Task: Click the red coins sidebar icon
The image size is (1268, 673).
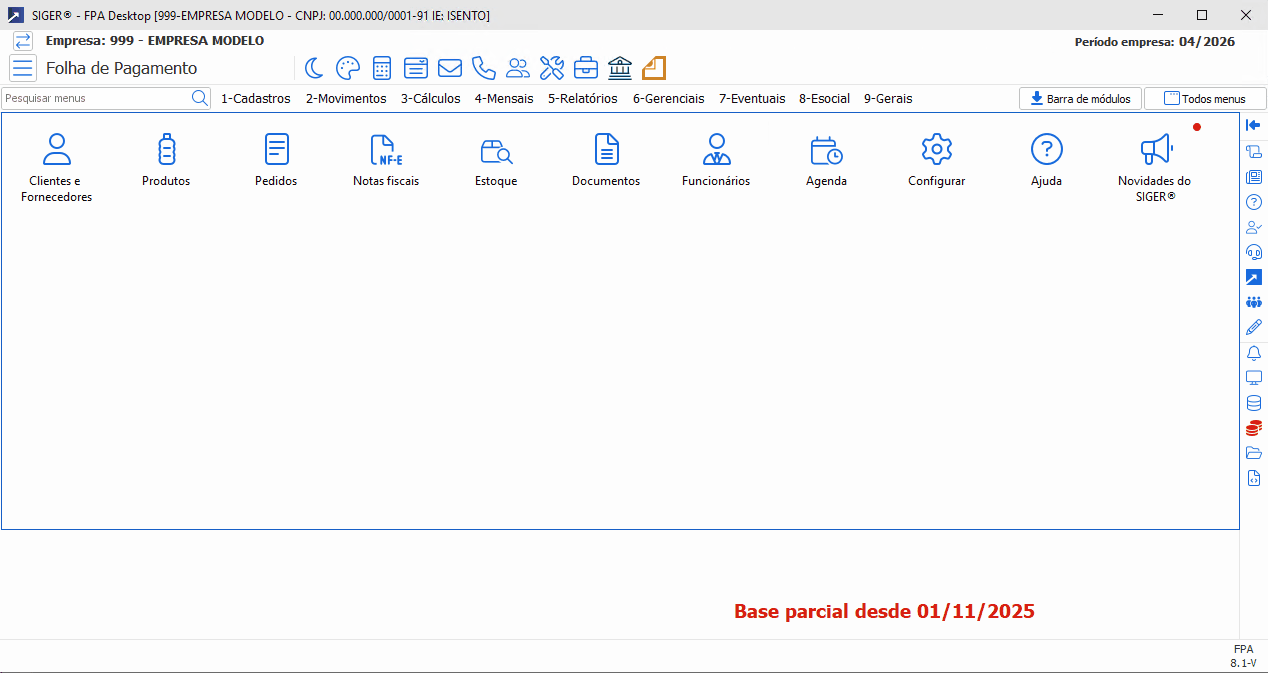Action: (1253, 428)
